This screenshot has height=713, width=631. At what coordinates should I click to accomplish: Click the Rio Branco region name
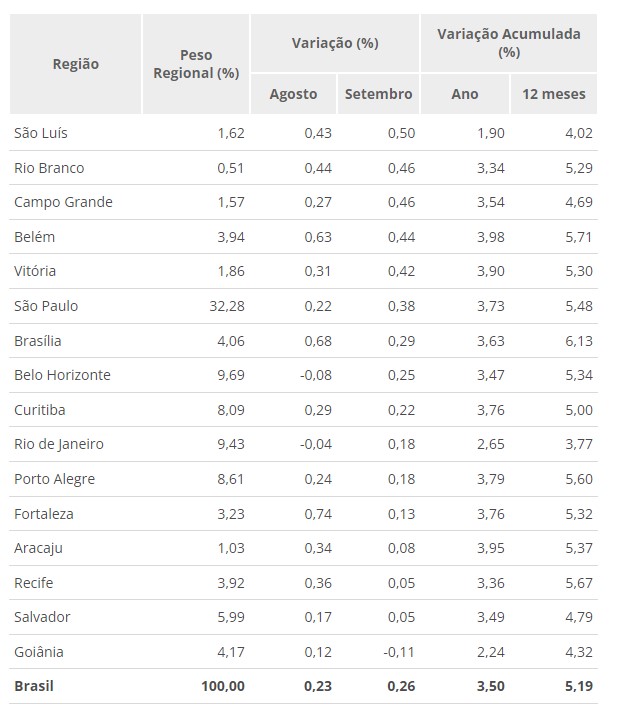[49, 167]
